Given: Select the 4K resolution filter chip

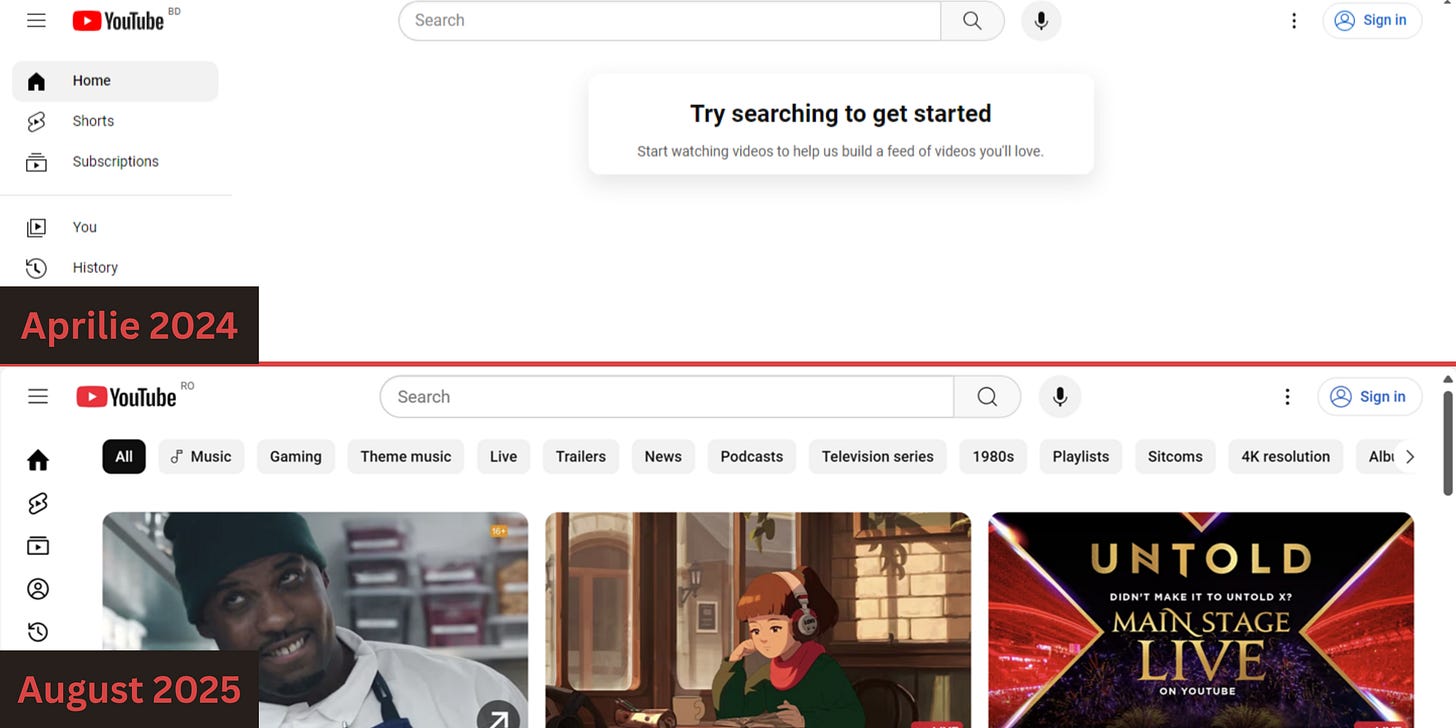Looking at the screenshot, I should 1286,457.
